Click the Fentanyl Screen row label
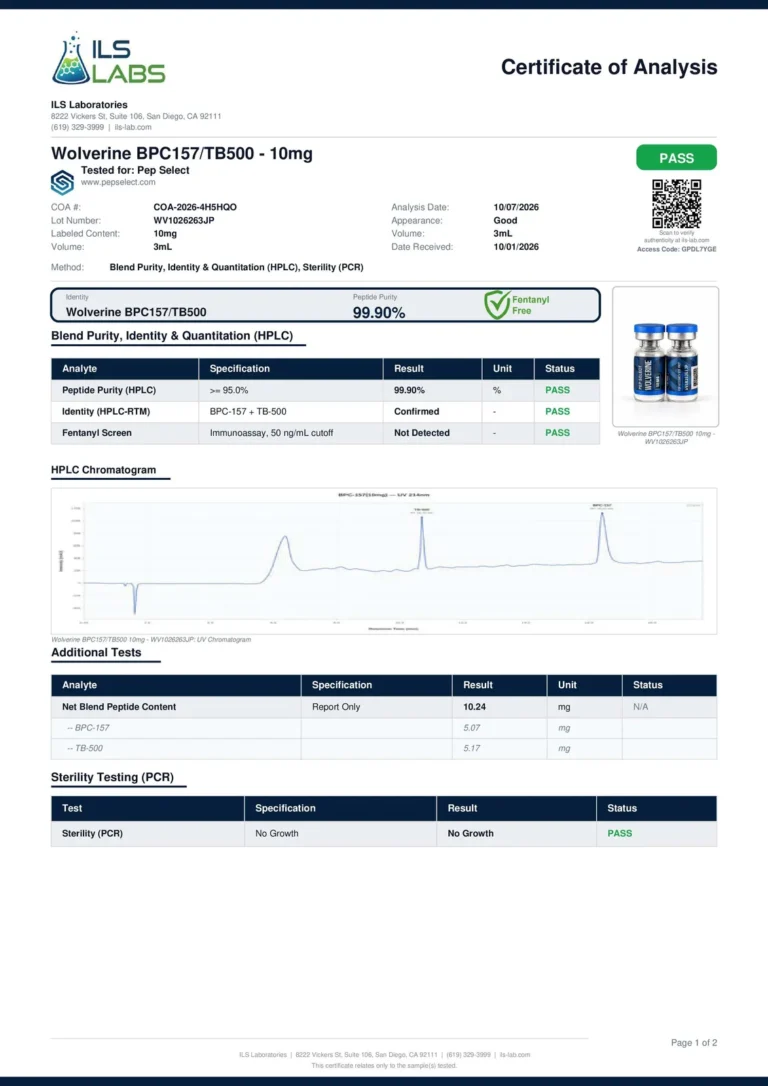Image resolution: width=768 pixels, height=1086 pixels. point(96,433)
